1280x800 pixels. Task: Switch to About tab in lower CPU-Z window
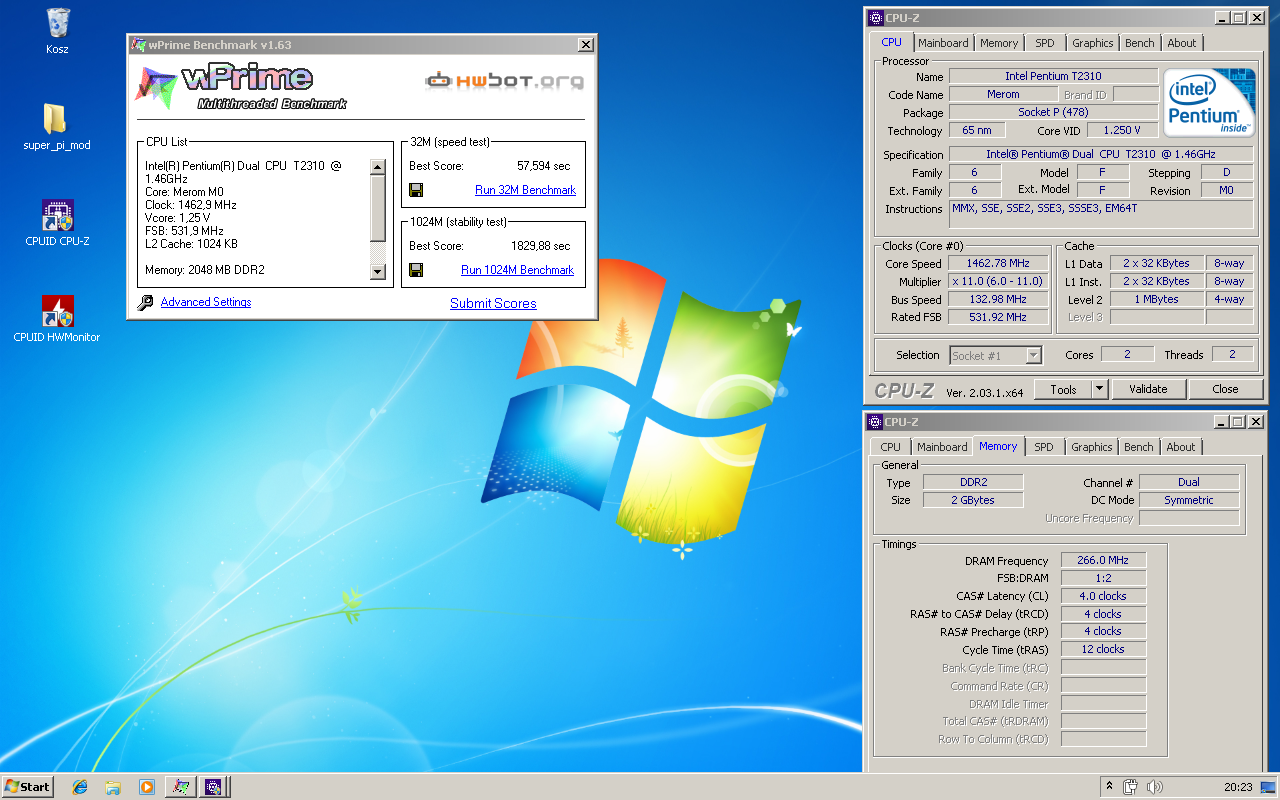[x=1181, y=447]
